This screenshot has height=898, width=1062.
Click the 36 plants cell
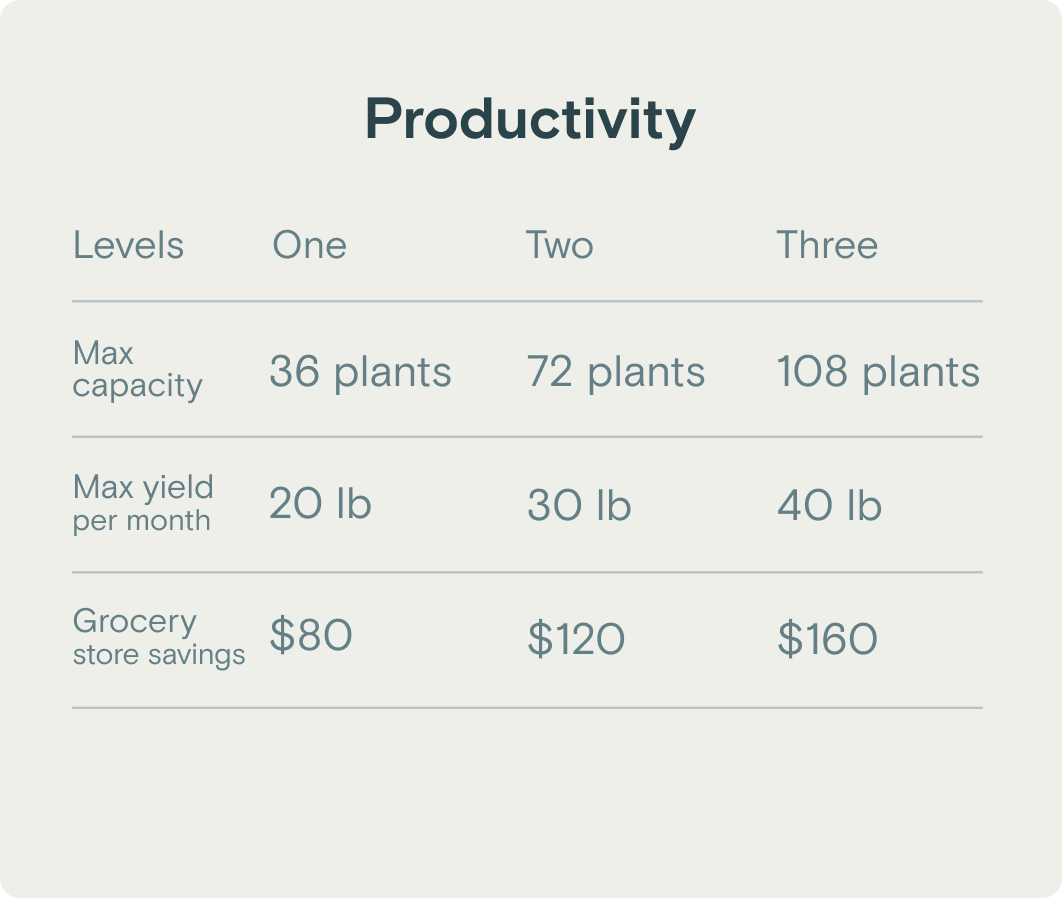[360, 372]
